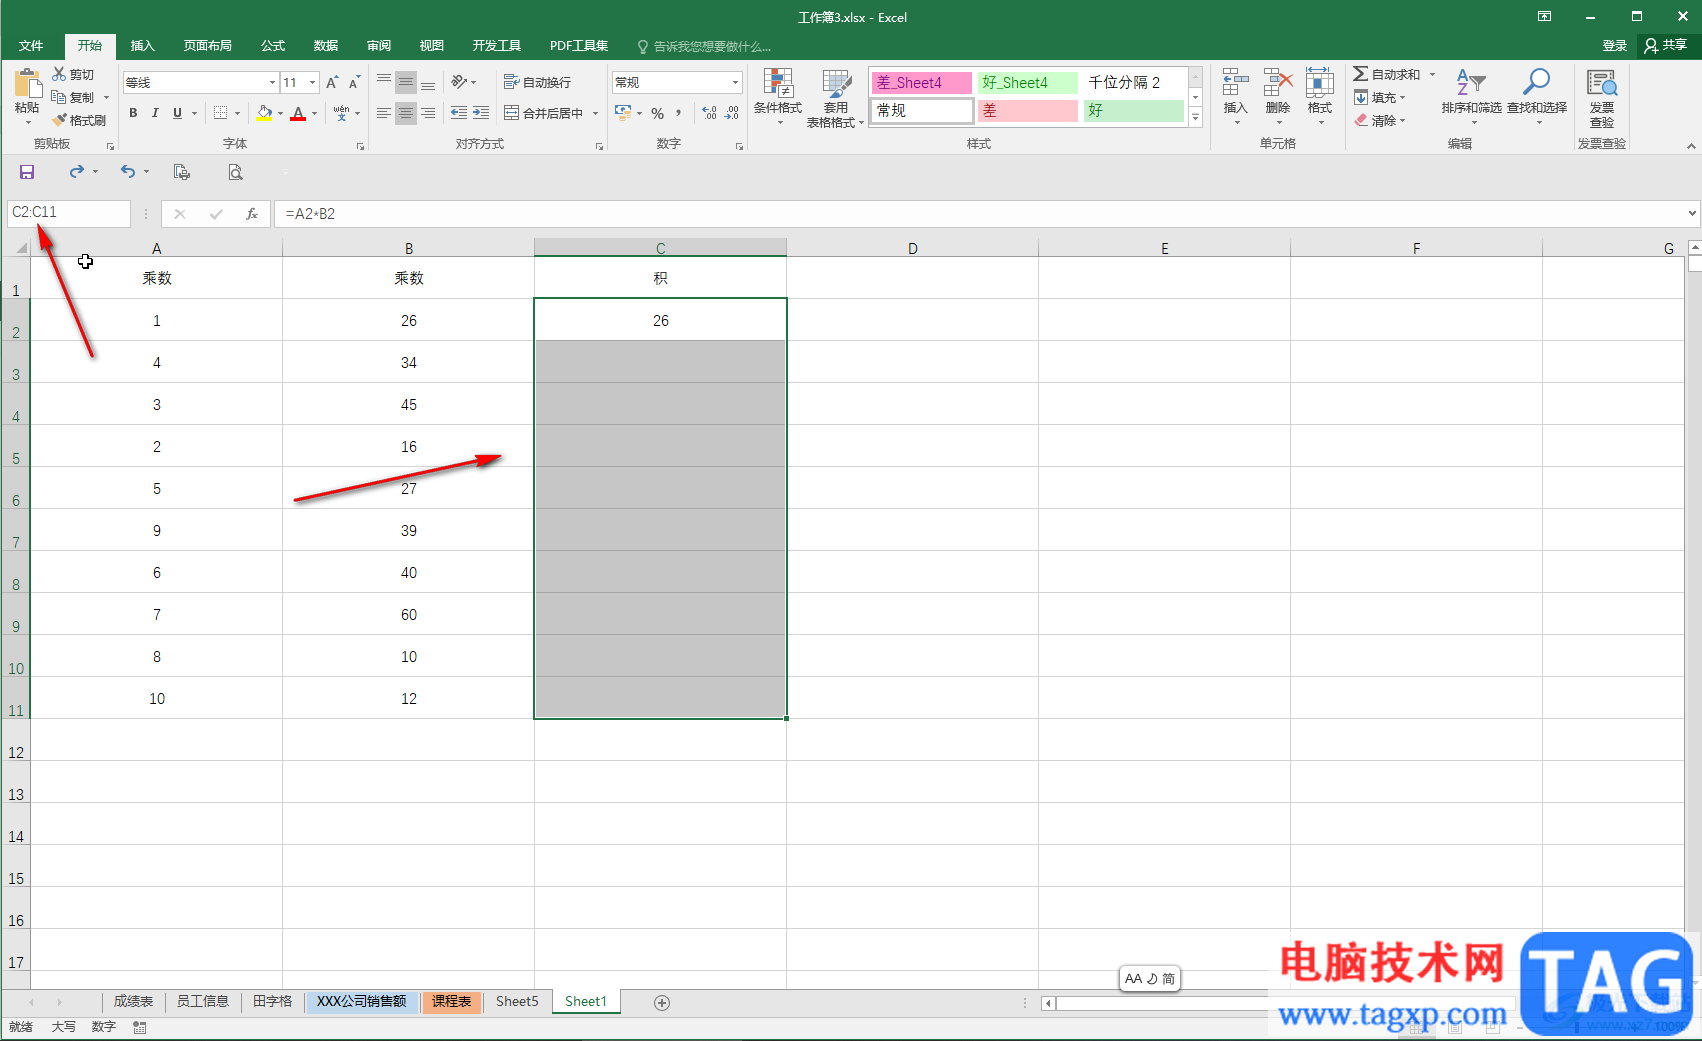
Task: Expand Merge and Center dropdown arrow
Action: coord(595,113)
